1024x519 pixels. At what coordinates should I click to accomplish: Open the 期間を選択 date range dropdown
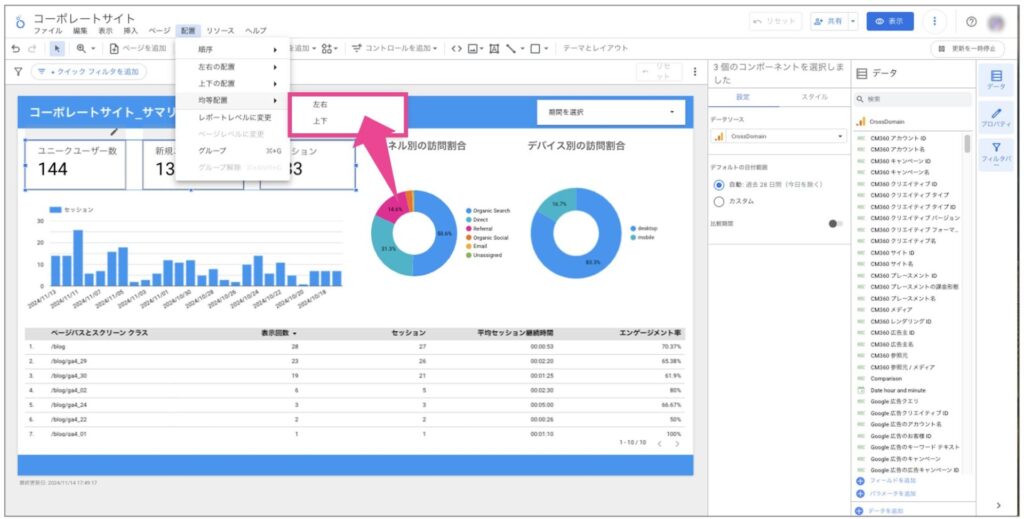(611, 112)
